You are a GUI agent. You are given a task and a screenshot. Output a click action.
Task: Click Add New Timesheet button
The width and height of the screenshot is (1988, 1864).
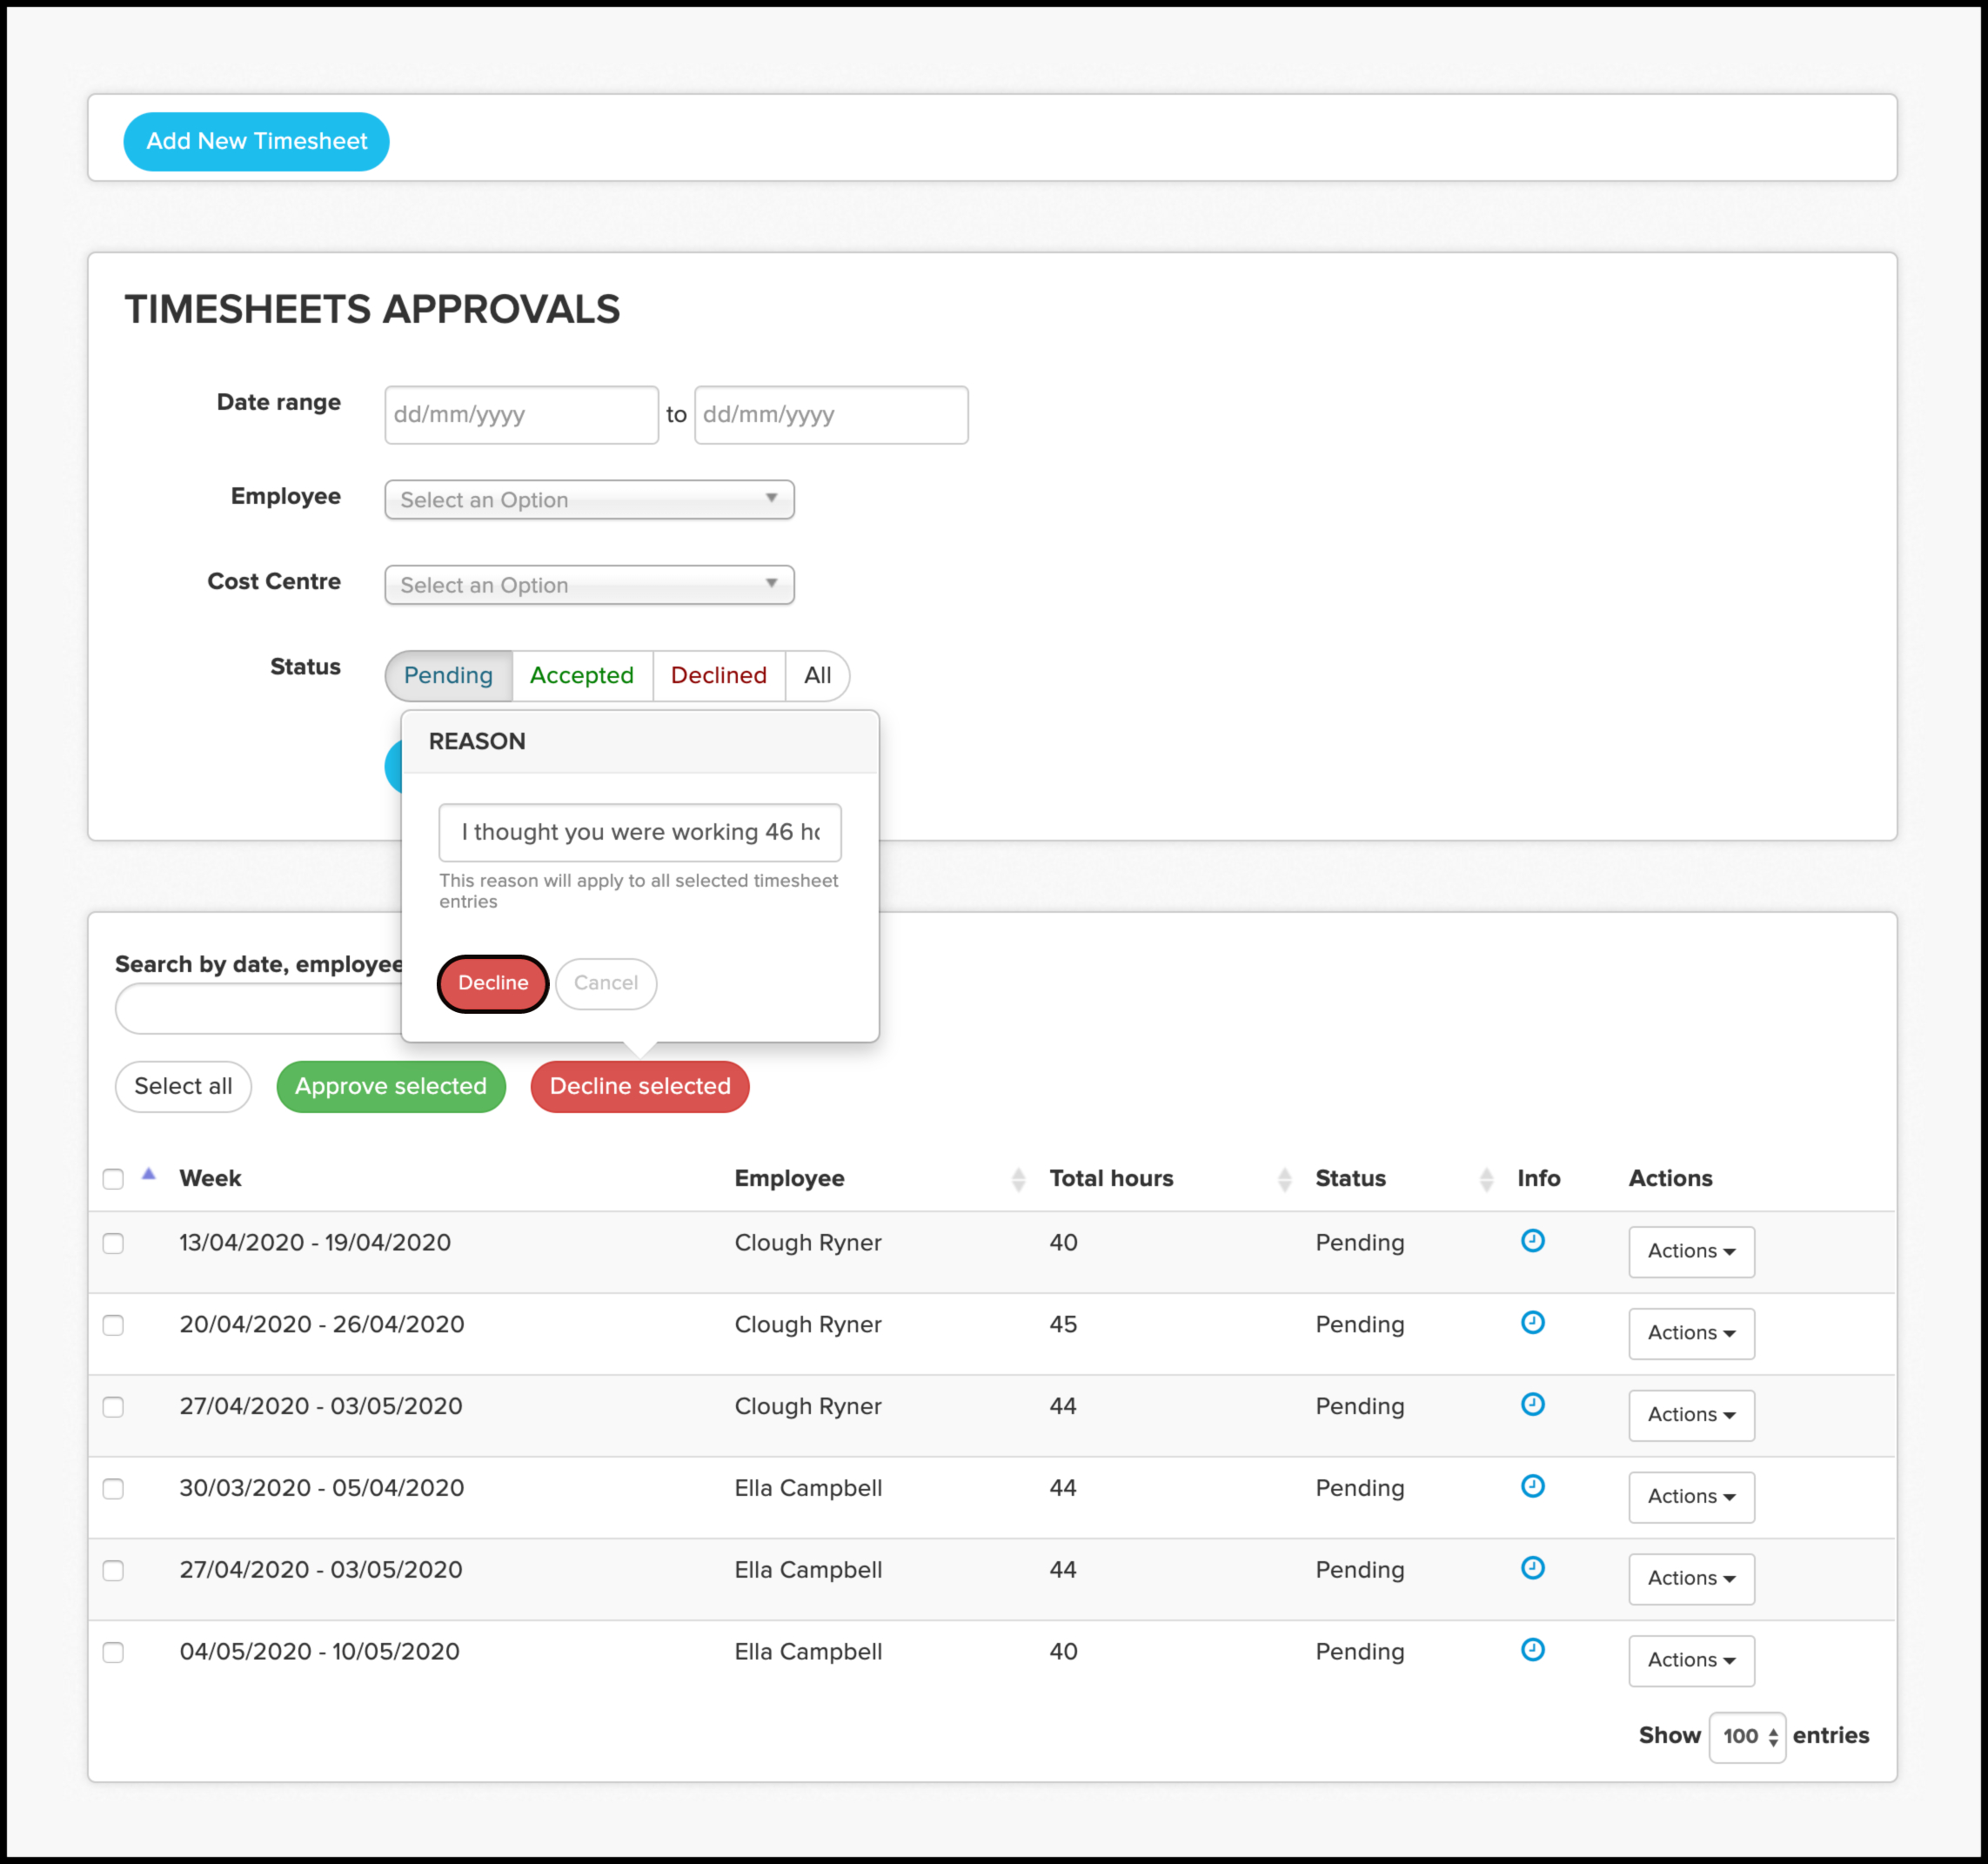[256, 141]
